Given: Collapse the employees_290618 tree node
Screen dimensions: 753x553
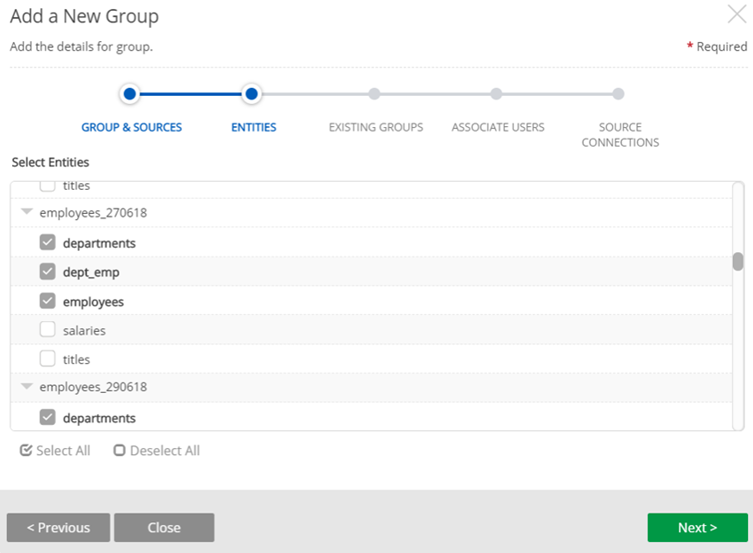Looking at the screenshot, I should pos(26,387).
